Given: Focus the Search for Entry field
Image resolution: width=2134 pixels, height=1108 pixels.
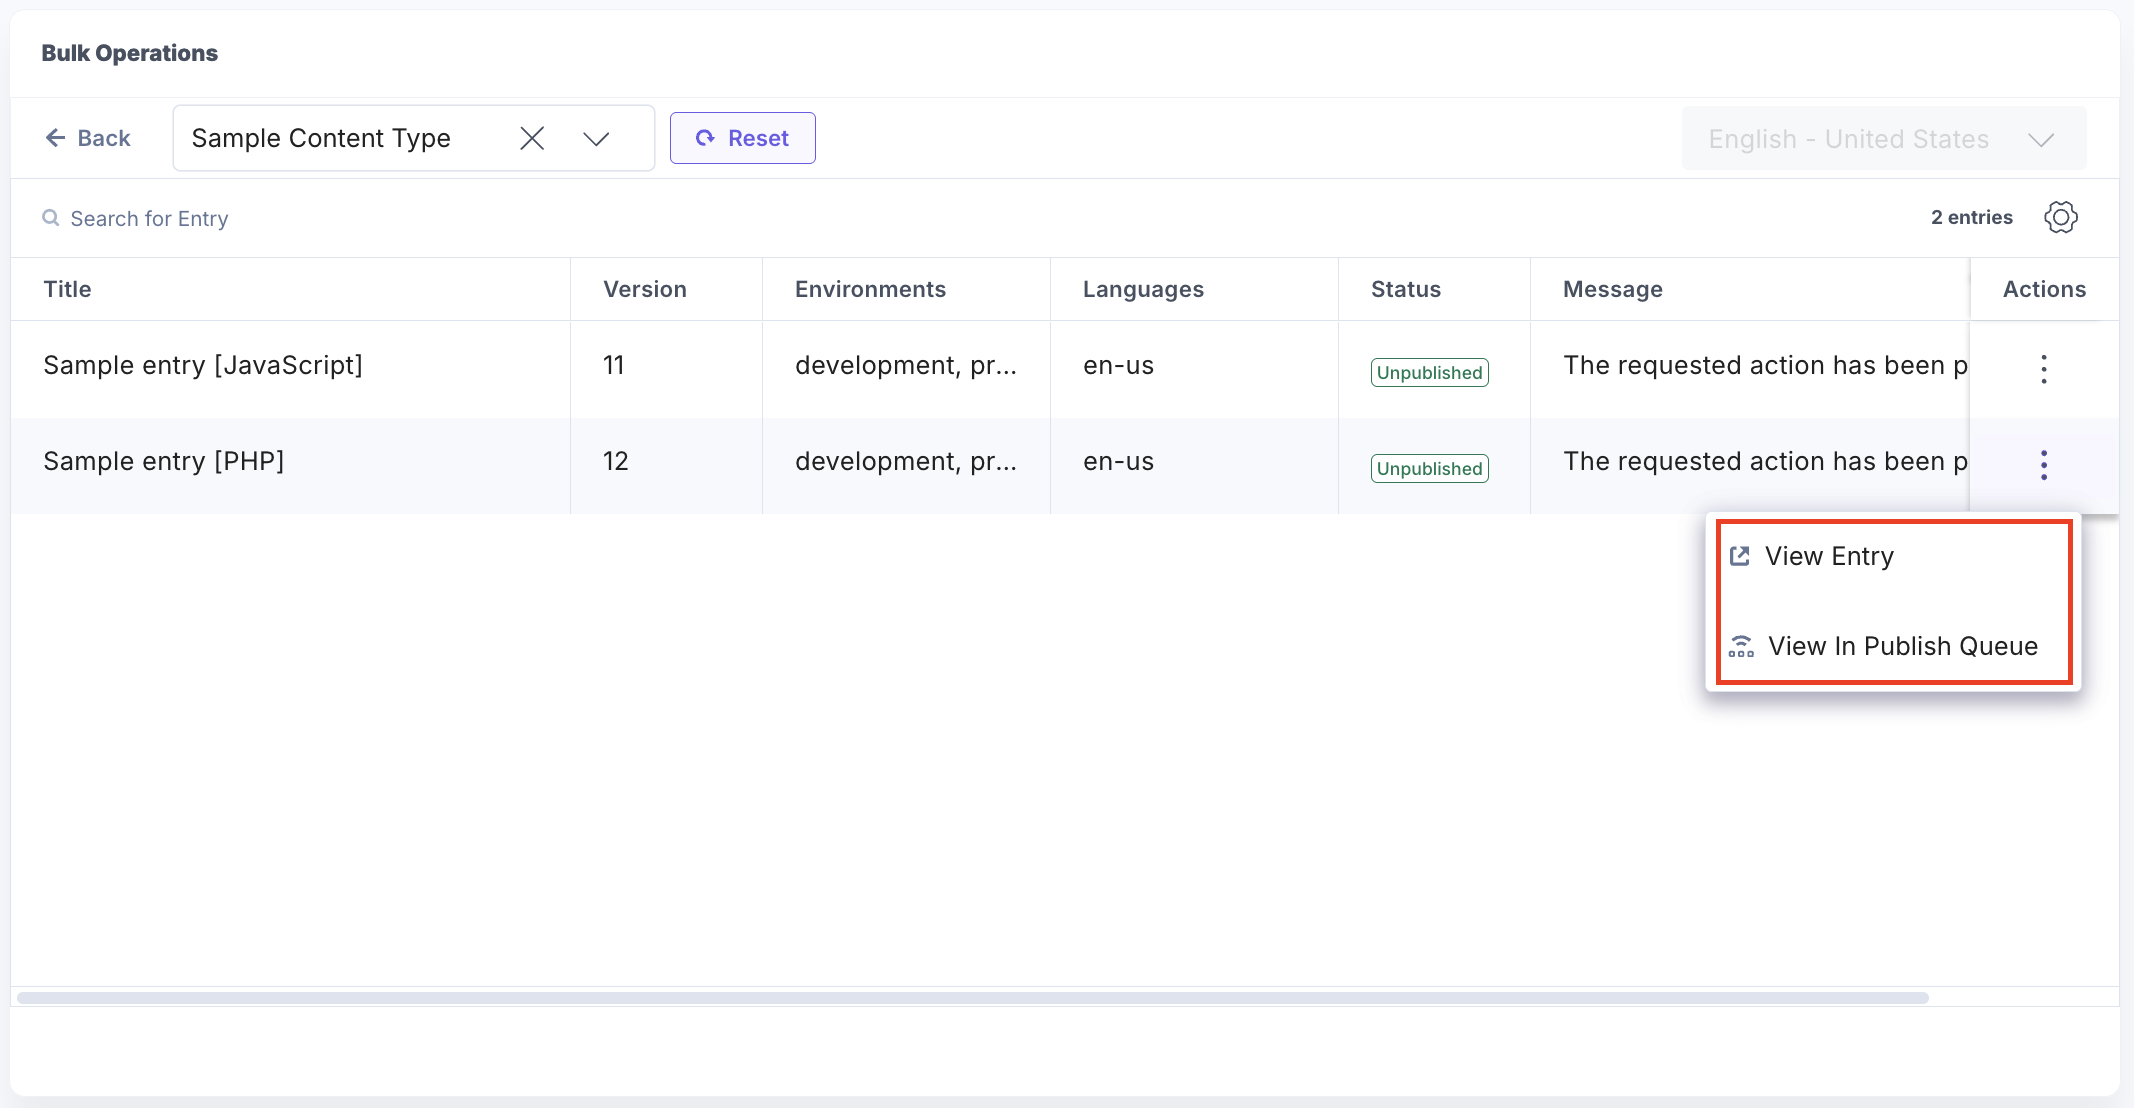Looking at the screenshot, I should (x=150, y=218).
